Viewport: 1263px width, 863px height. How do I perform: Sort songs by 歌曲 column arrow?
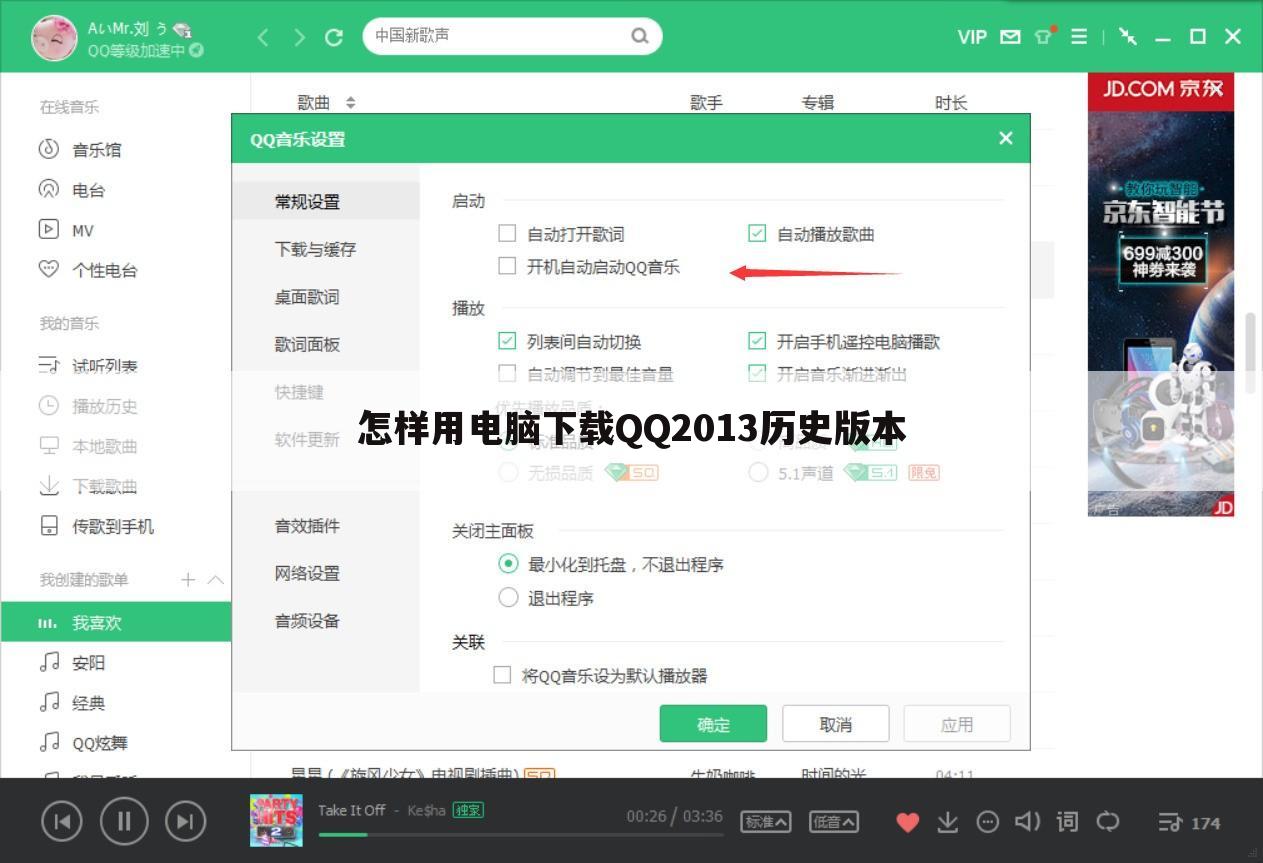pos(350,102)
